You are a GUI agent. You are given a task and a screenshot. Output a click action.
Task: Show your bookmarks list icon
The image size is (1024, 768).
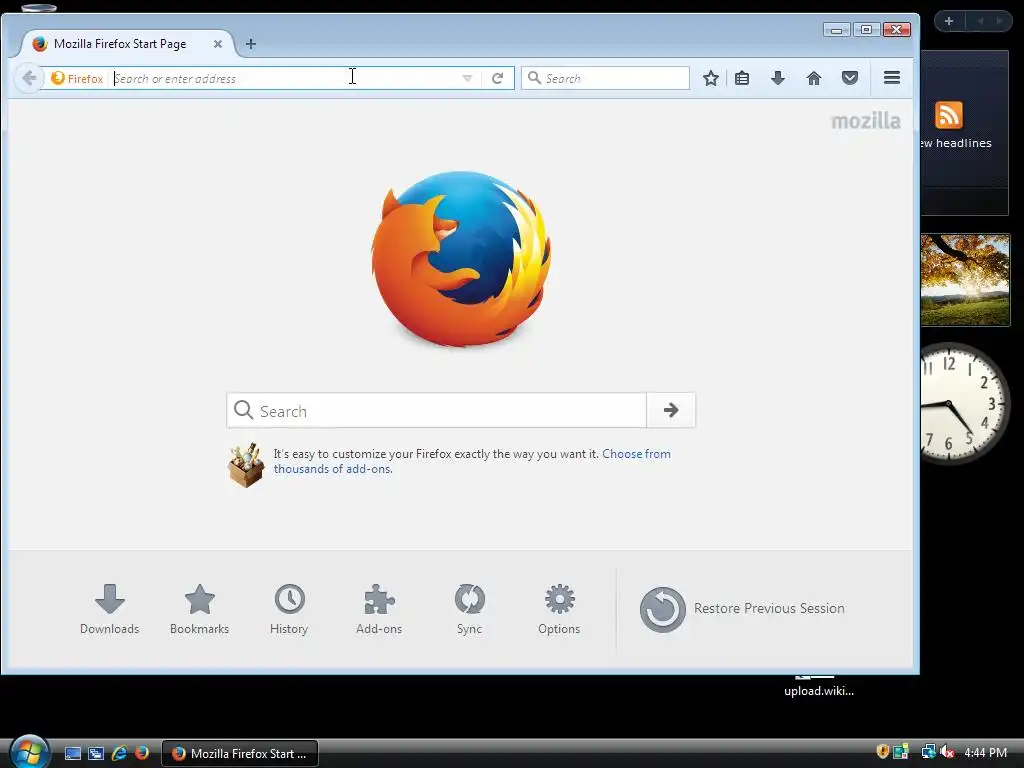tap(742, 78)
